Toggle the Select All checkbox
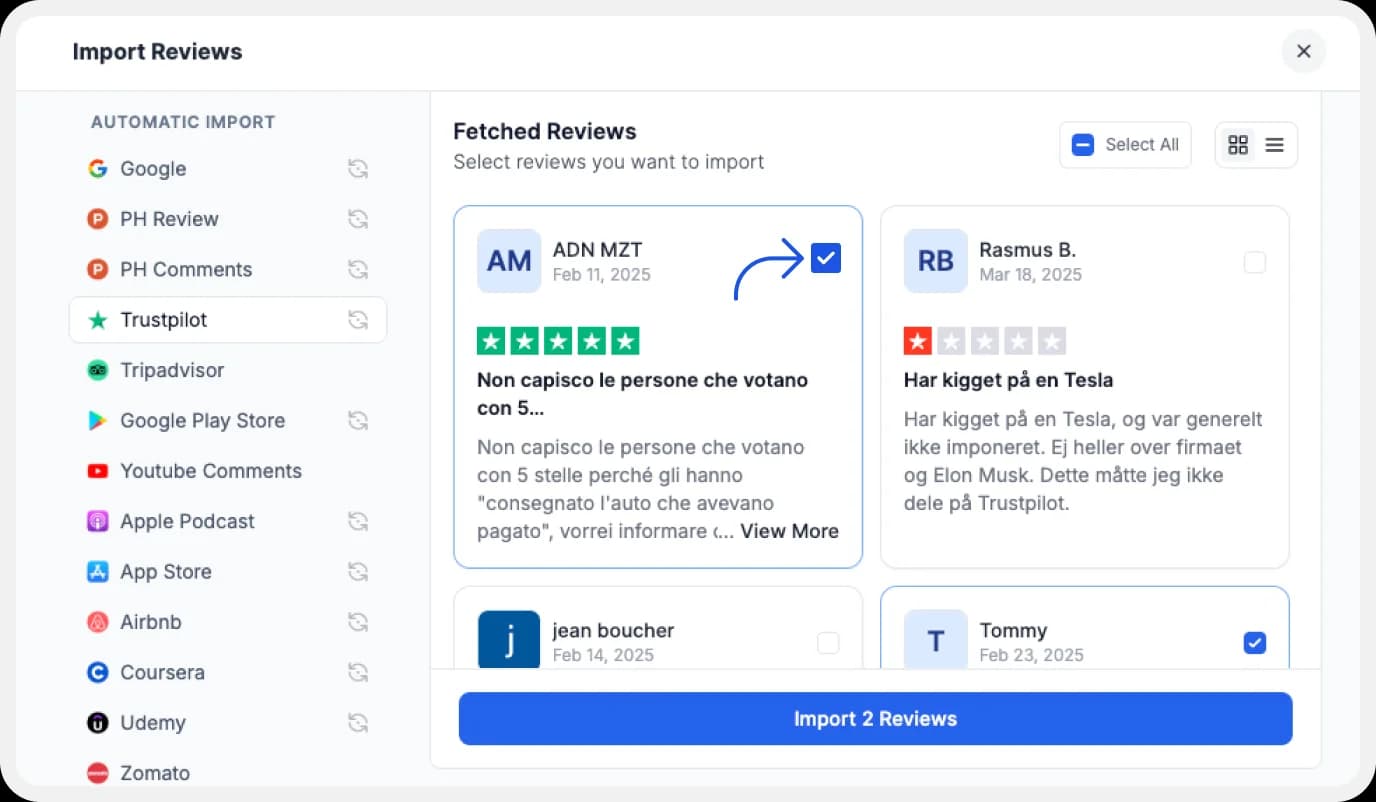This screenshot has width=1376, height=802. (x=1082, y=144)
